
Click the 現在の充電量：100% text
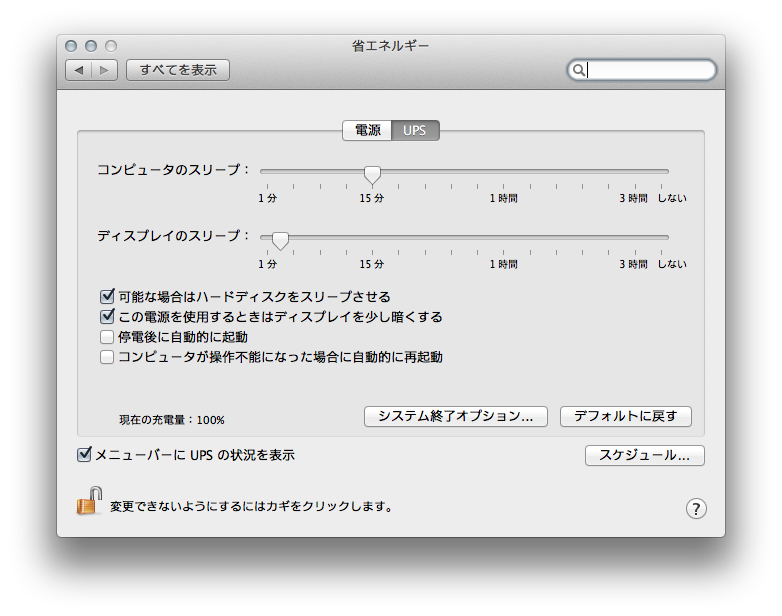click(172, 420)
